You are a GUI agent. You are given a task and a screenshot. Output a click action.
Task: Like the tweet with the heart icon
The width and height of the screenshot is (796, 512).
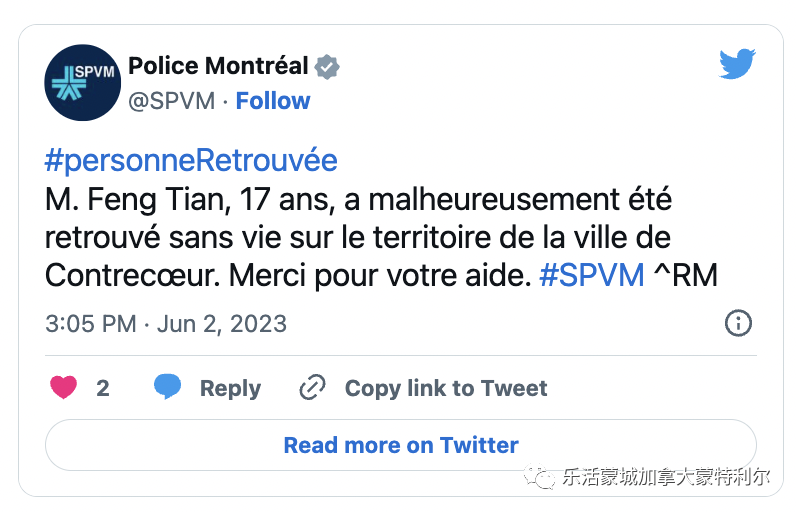pyautogui.click(x=63, y=387)
